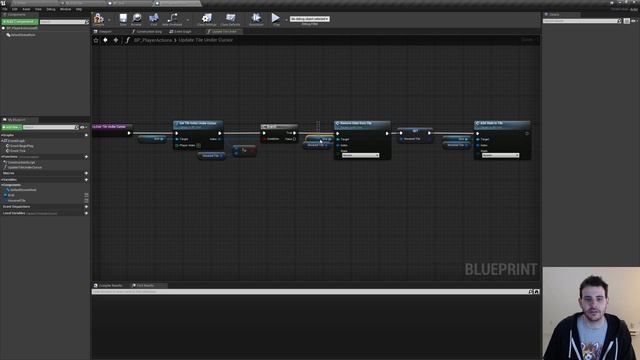Image resolution: width=640 pixels, height=360 pixels.
Task: Open the Edit menu
Action: pos(15,9)
